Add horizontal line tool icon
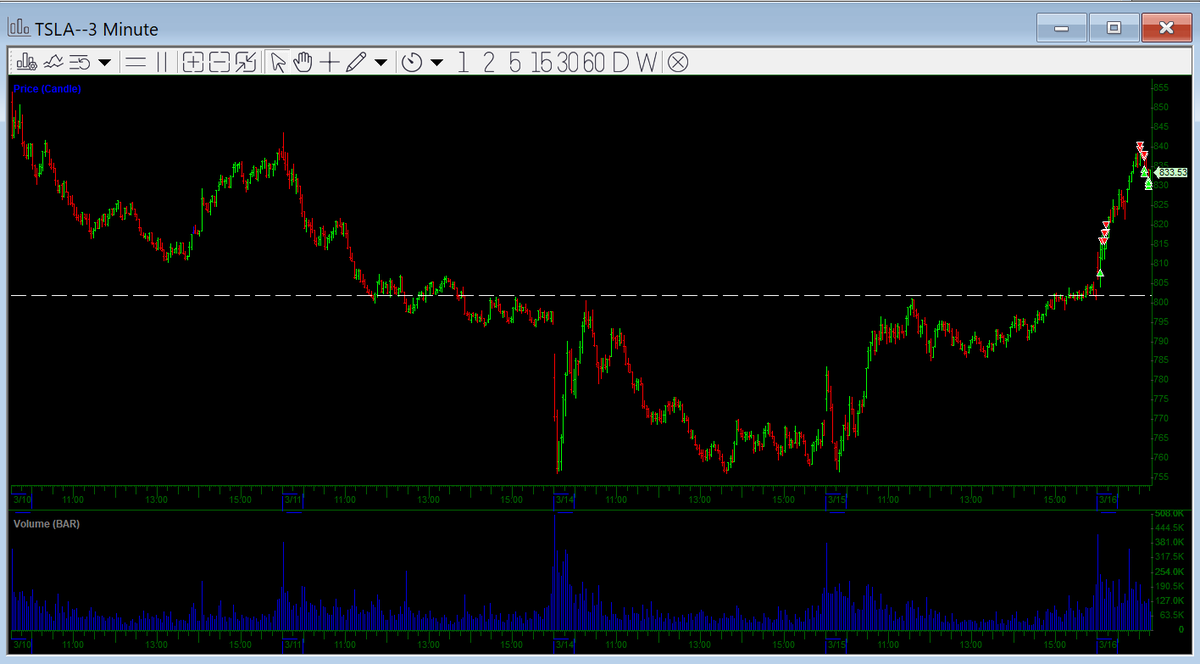This screenshot has height=664, width=1200. [x=136, y=63]
